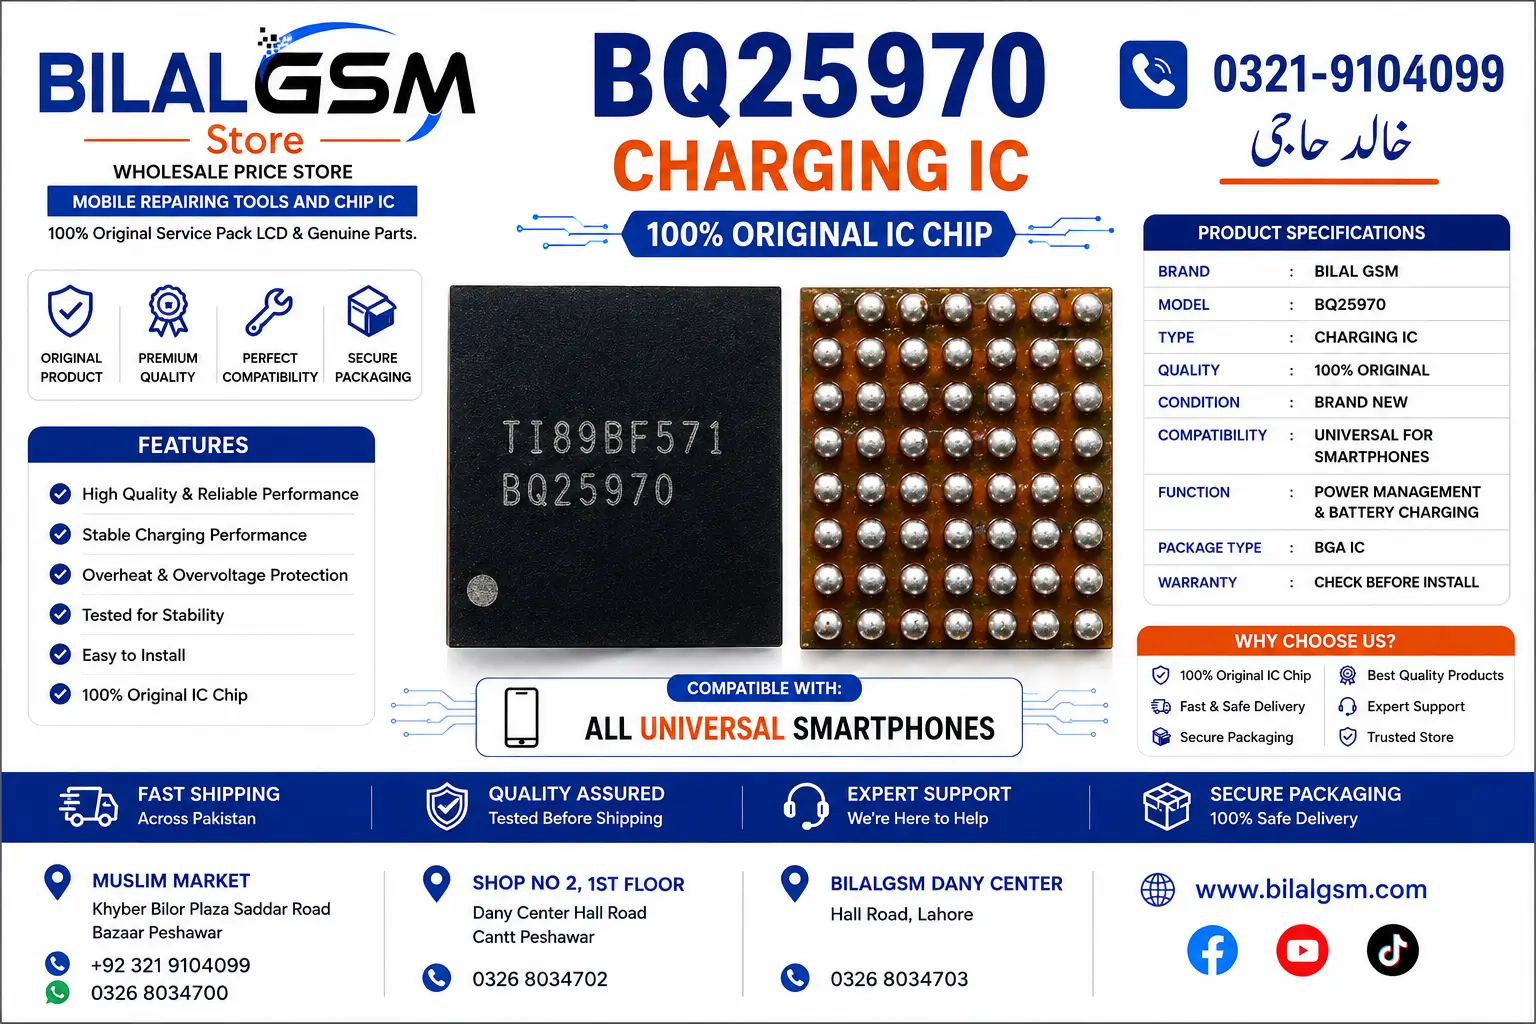Click the blue phone icon beside 0321-9104099

[x=1153, y=74]
